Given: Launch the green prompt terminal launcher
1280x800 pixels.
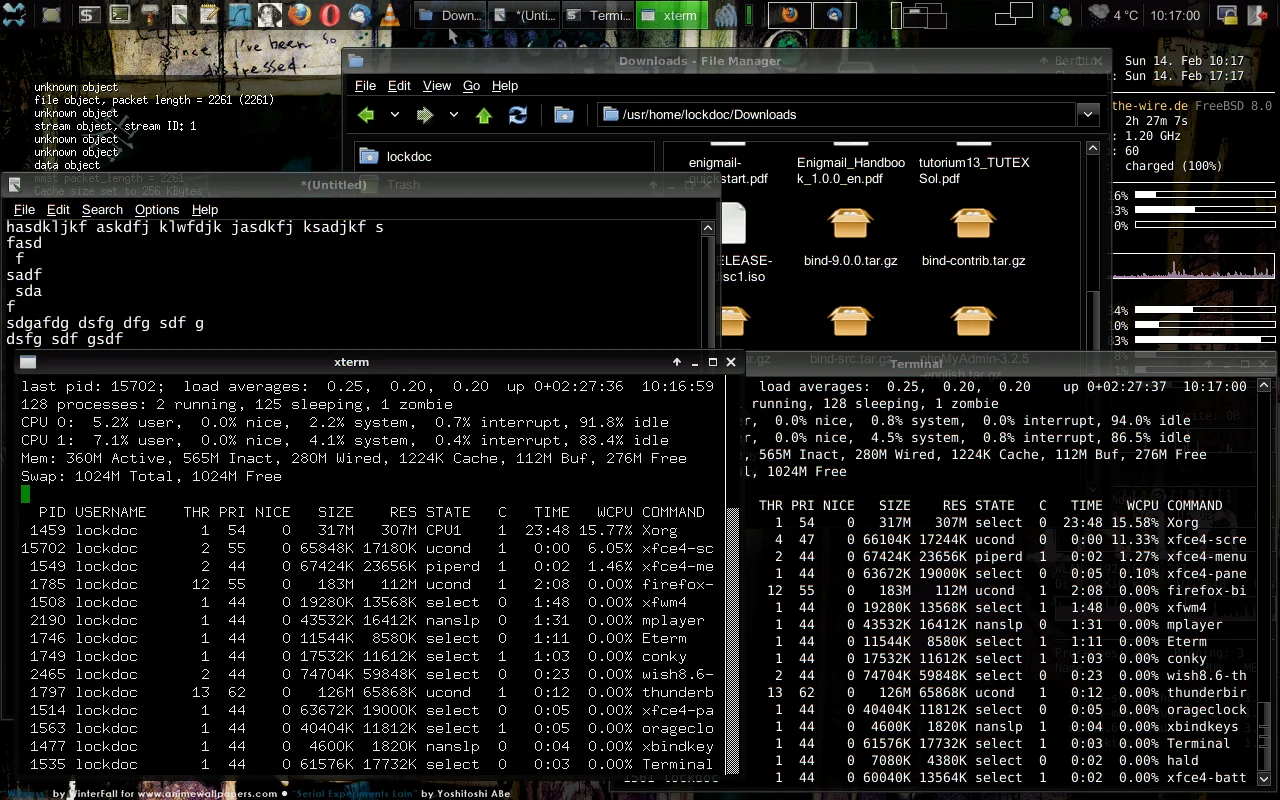Looking at the screenshot, I should coord(119,15).
